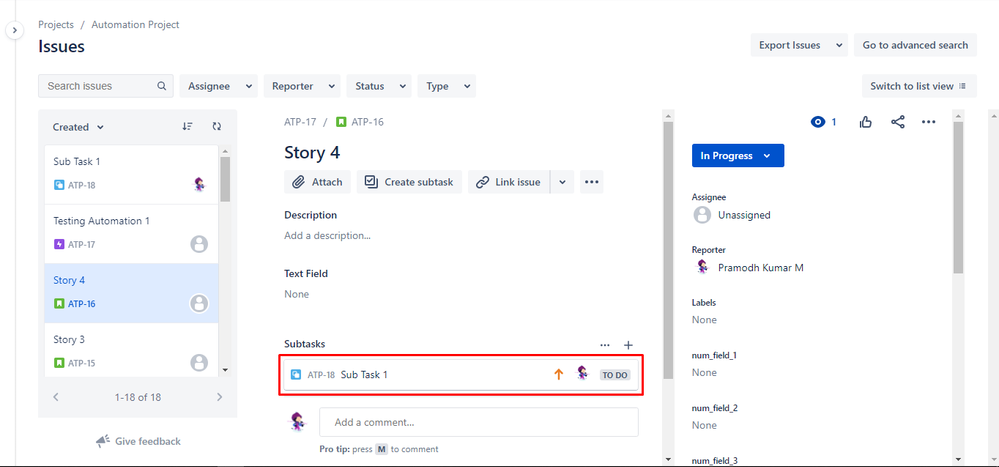
Task: Open more actions beside Link issue
Action: 592,182
